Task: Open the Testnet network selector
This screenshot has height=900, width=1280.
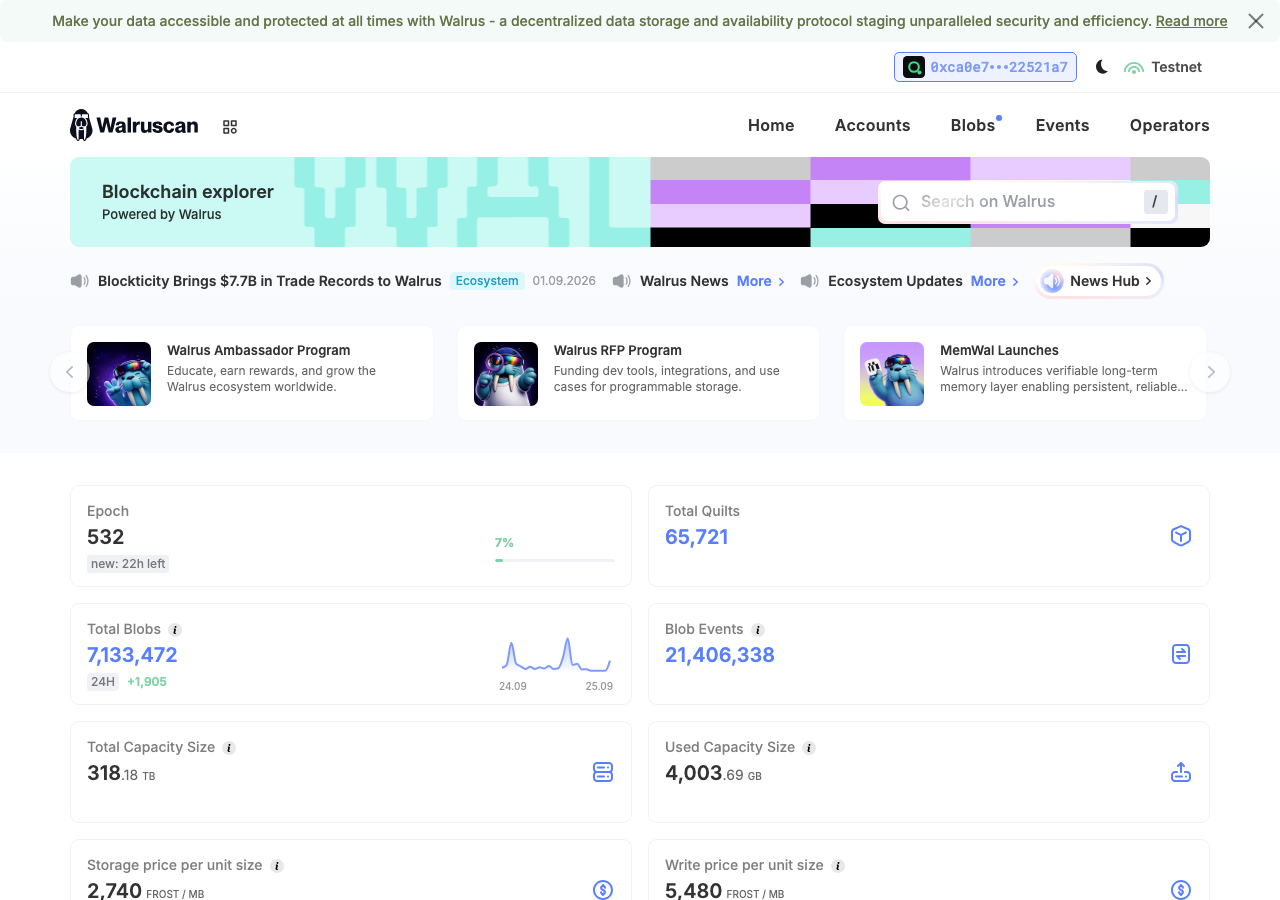Action: (x=1163, y=67)
